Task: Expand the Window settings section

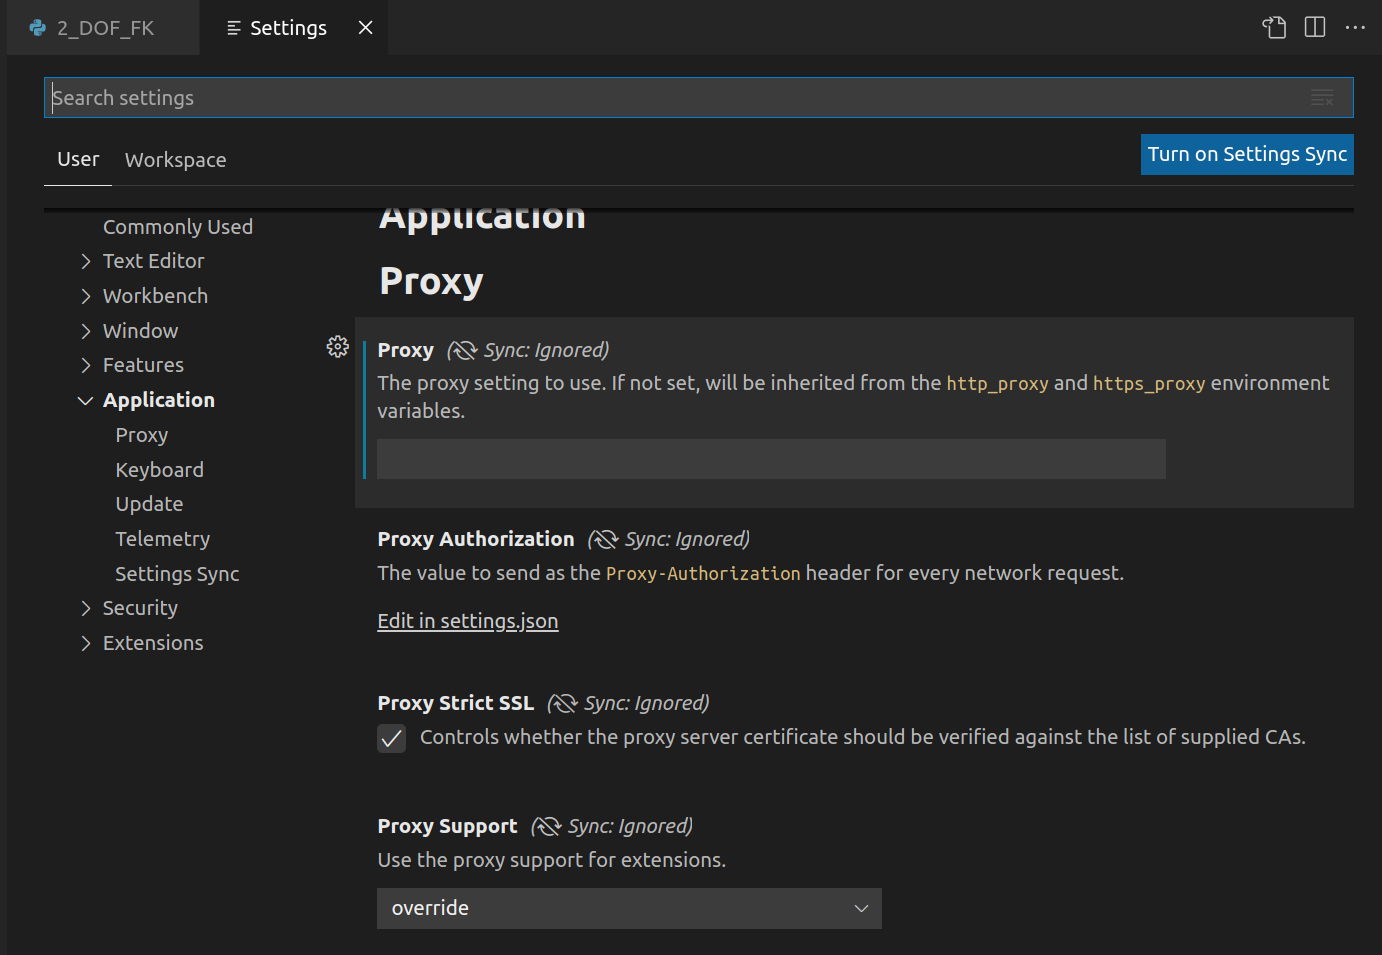Action: tap(86, 331)
